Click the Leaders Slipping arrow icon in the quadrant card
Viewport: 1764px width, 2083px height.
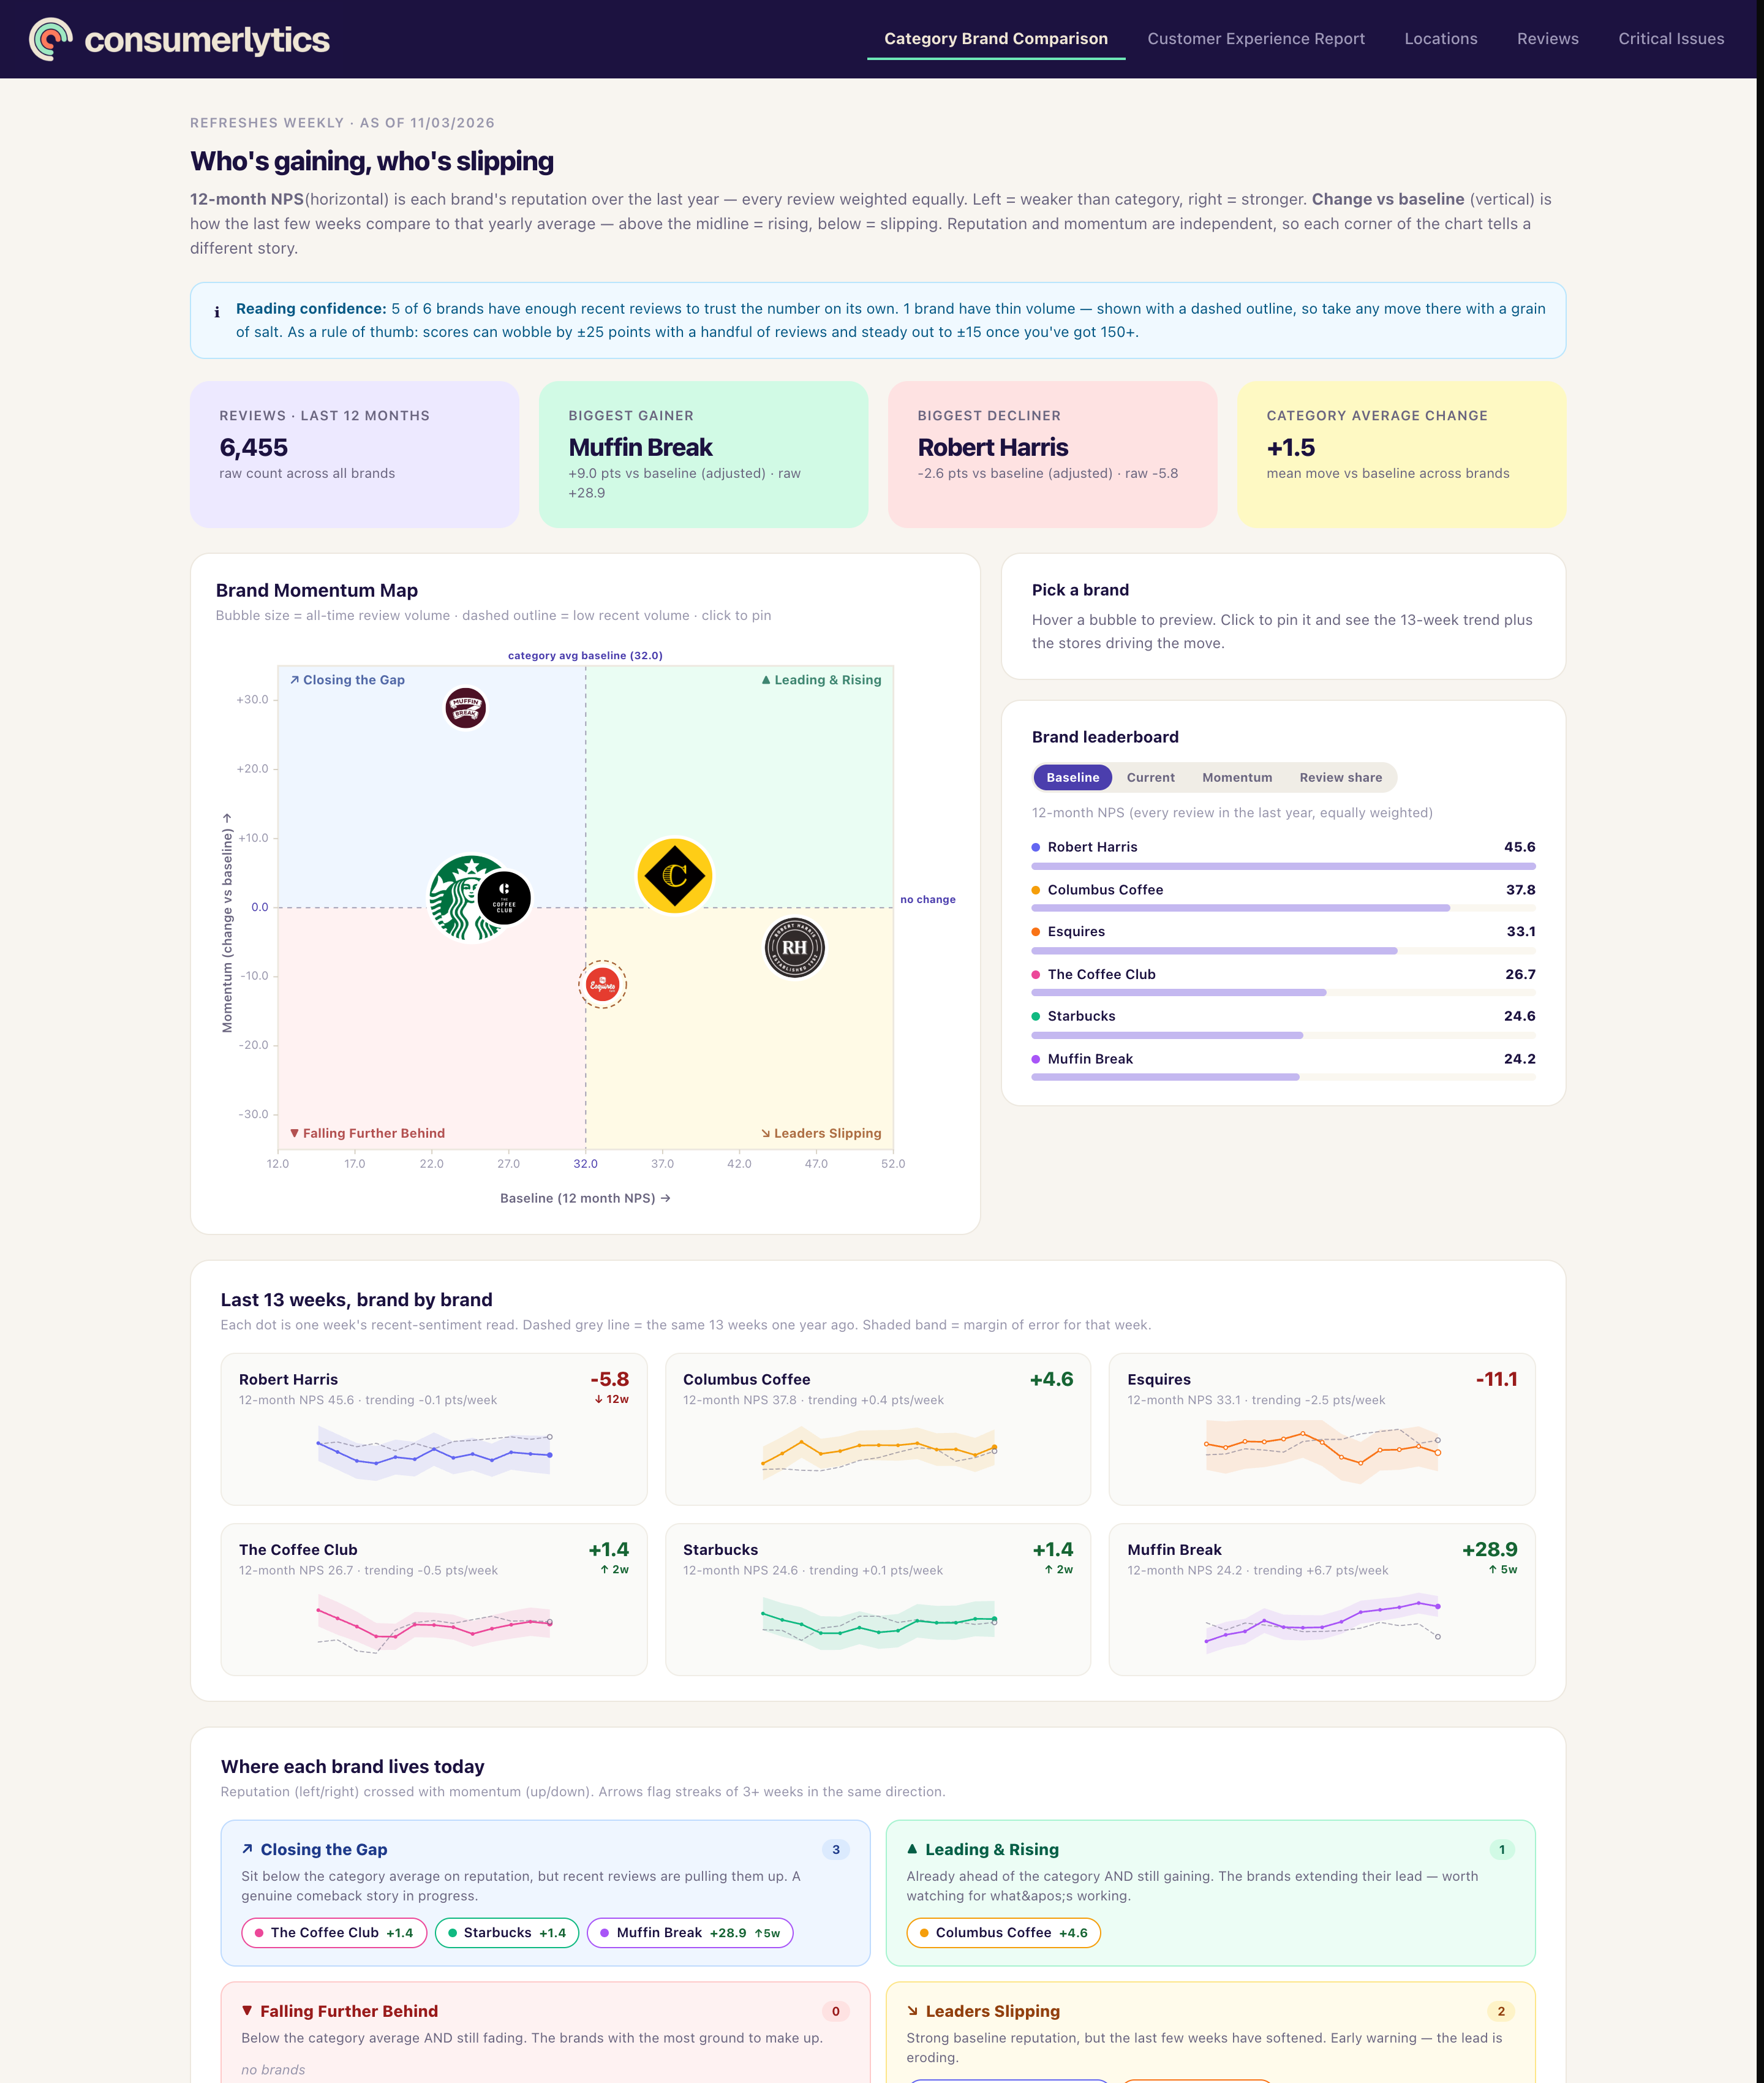click(912, 2010)
